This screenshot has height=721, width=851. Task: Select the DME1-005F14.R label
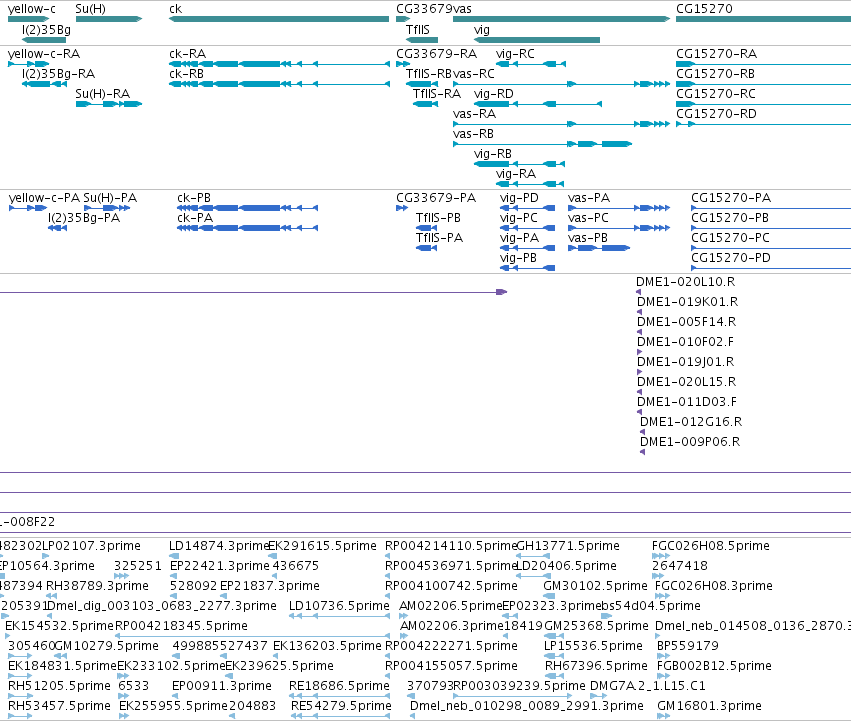[687, 322]
